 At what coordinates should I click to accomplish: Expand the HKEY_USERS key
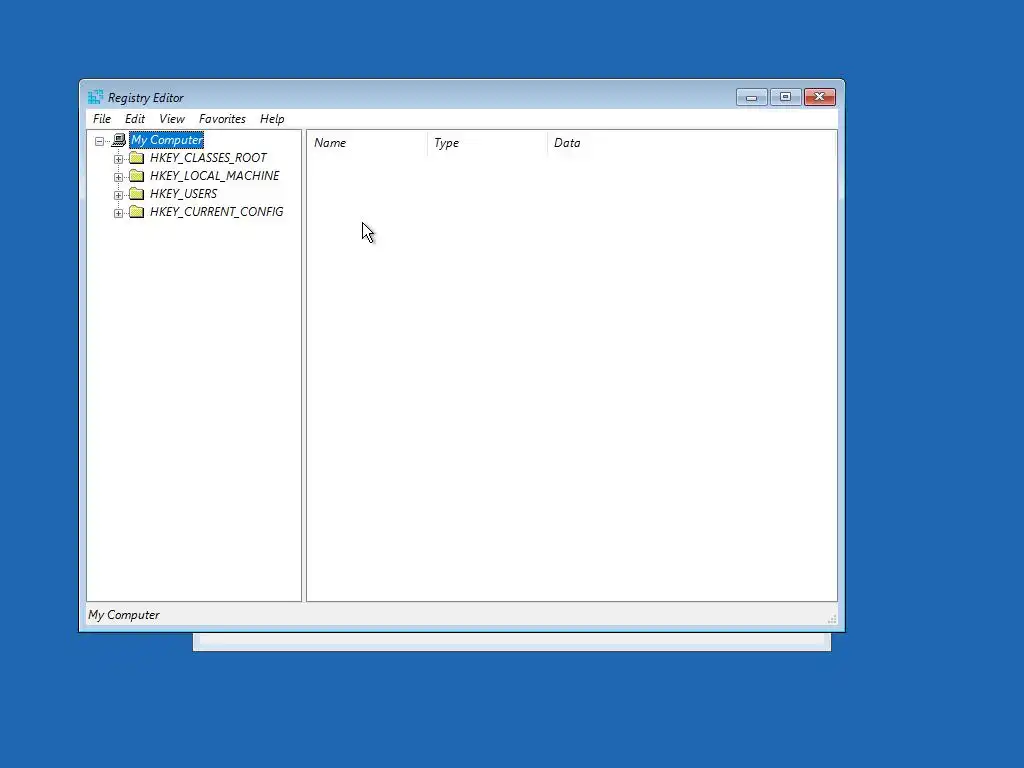pos(118,195)
